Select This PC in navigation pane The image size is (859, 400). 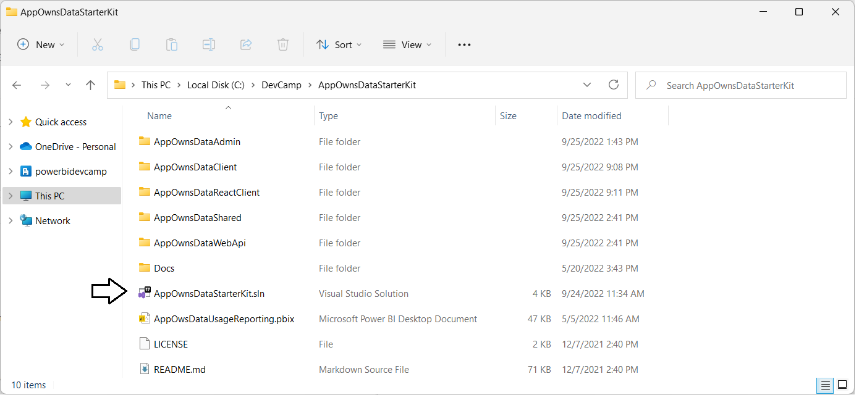(x=49, y=196)
